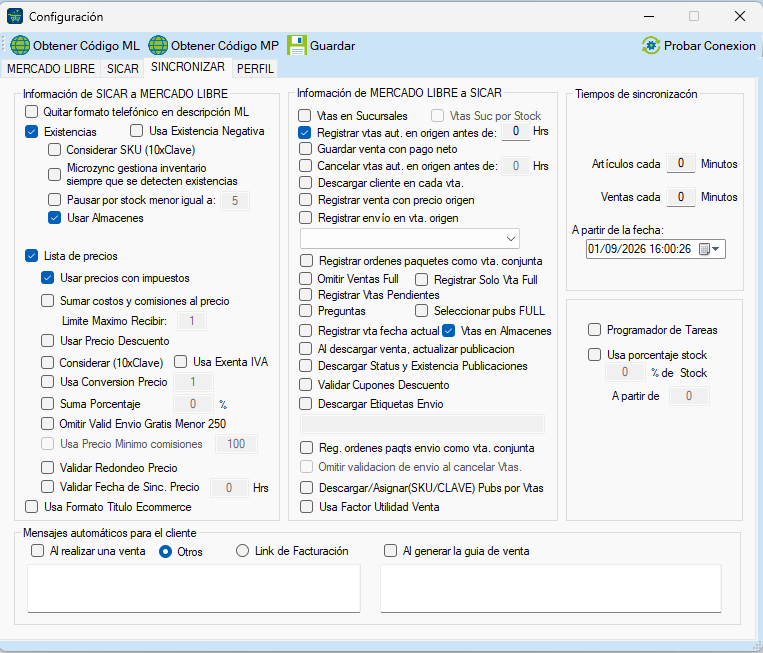Toggle Validar Redondeo Precio
The width and height of the screenshot is (763, 653).
point(48,468)
